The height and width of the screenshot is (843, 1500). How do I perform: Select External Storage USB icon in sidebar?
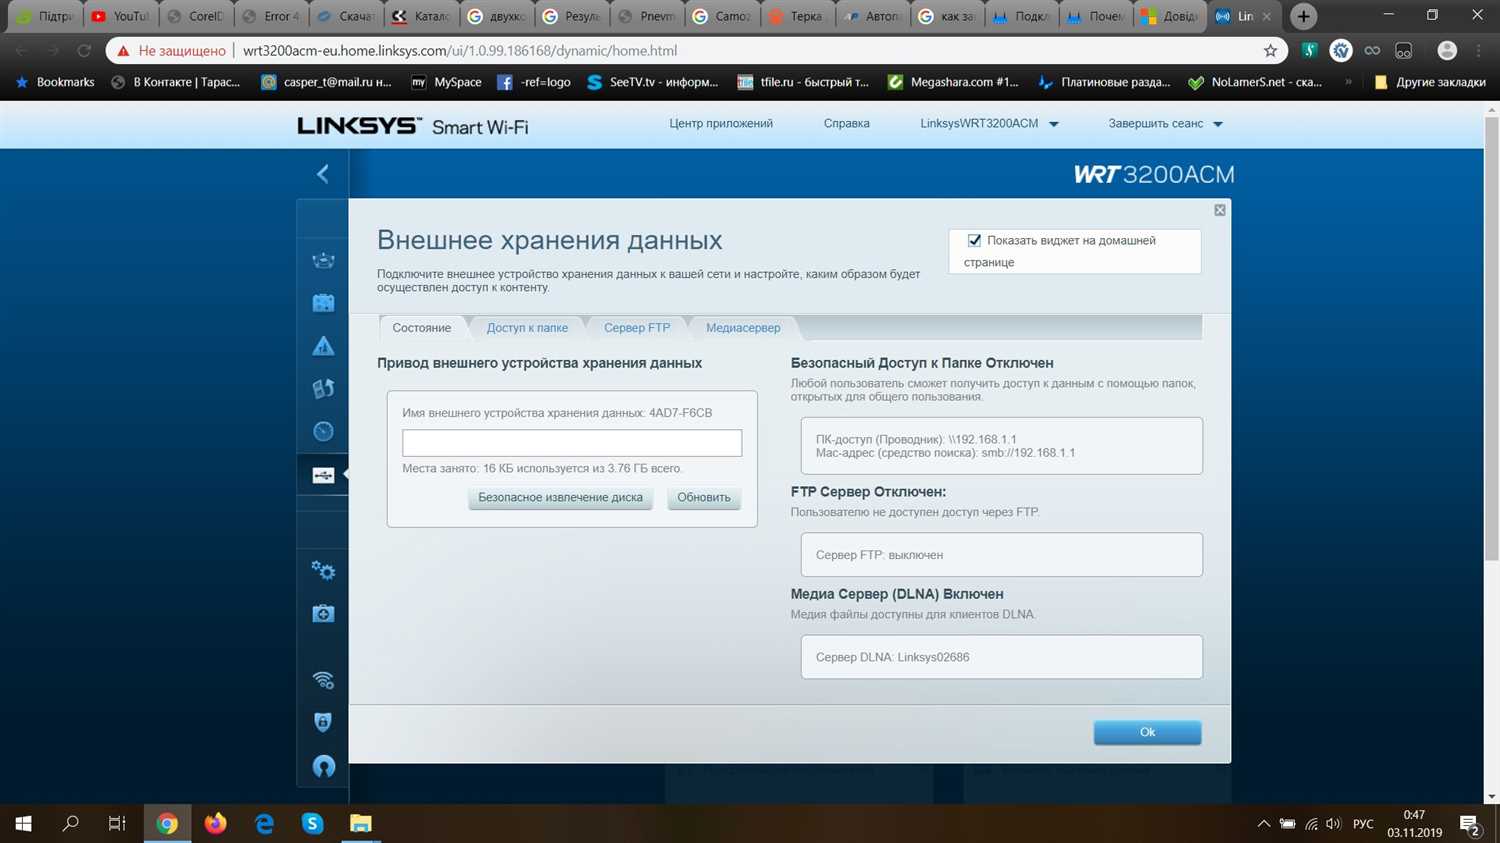click(x=323, y=475)
